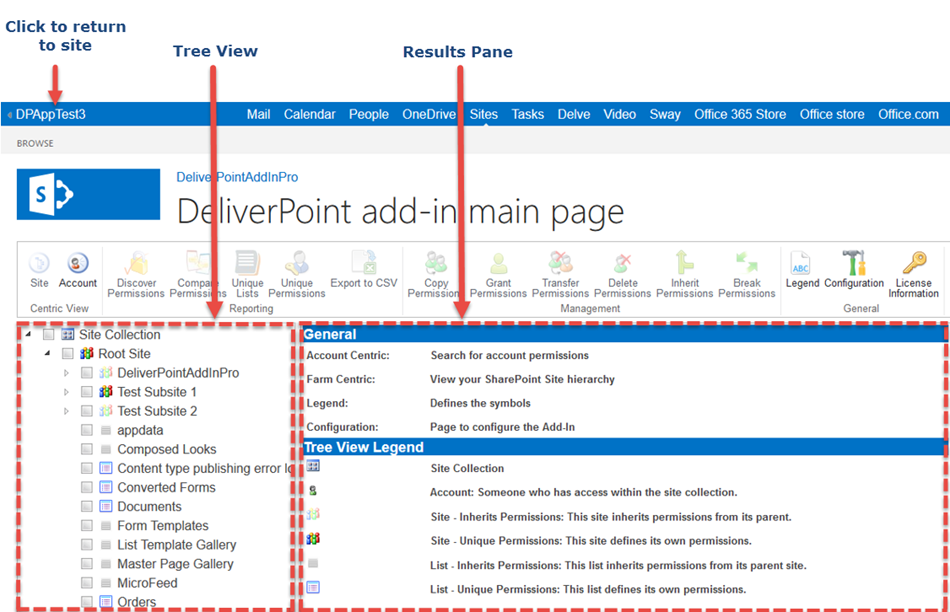
Task: Open the Office store link
Action: 832,114
